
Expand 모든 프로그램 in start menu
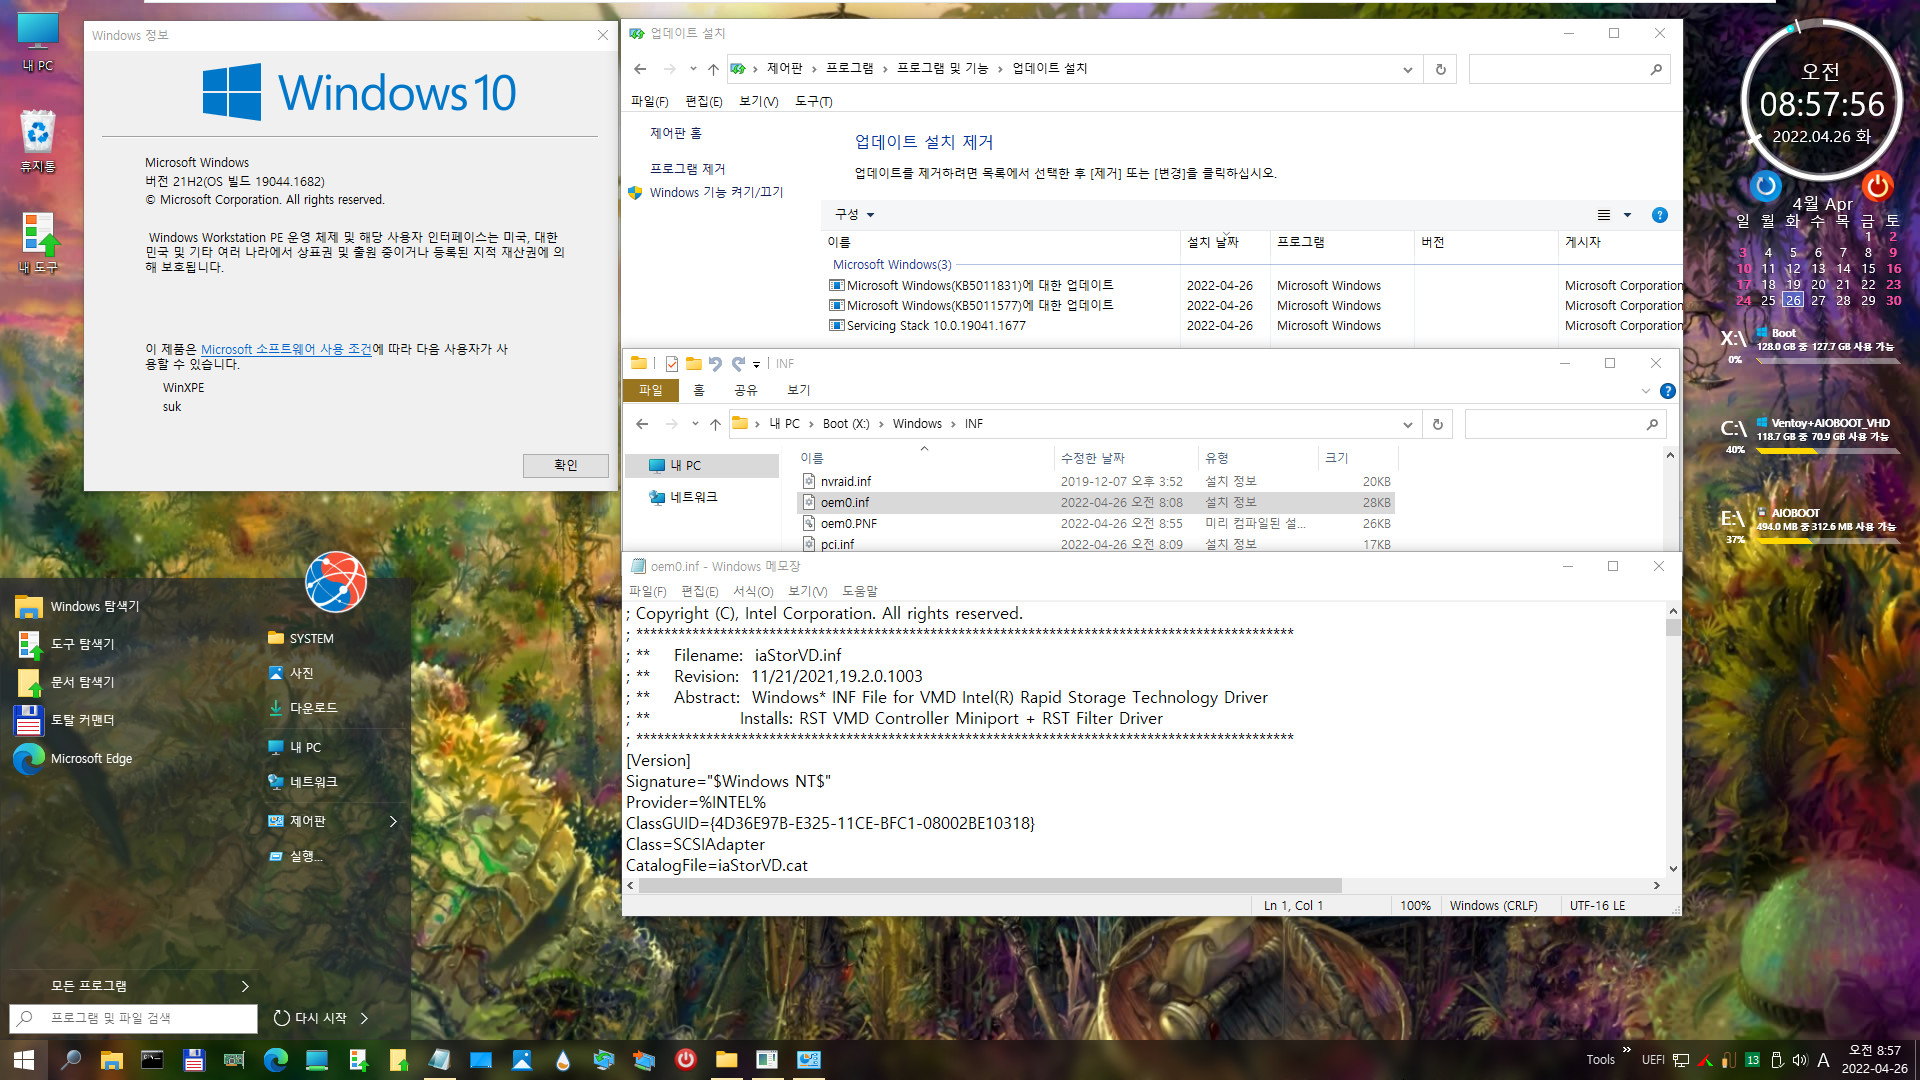[150, 986]
